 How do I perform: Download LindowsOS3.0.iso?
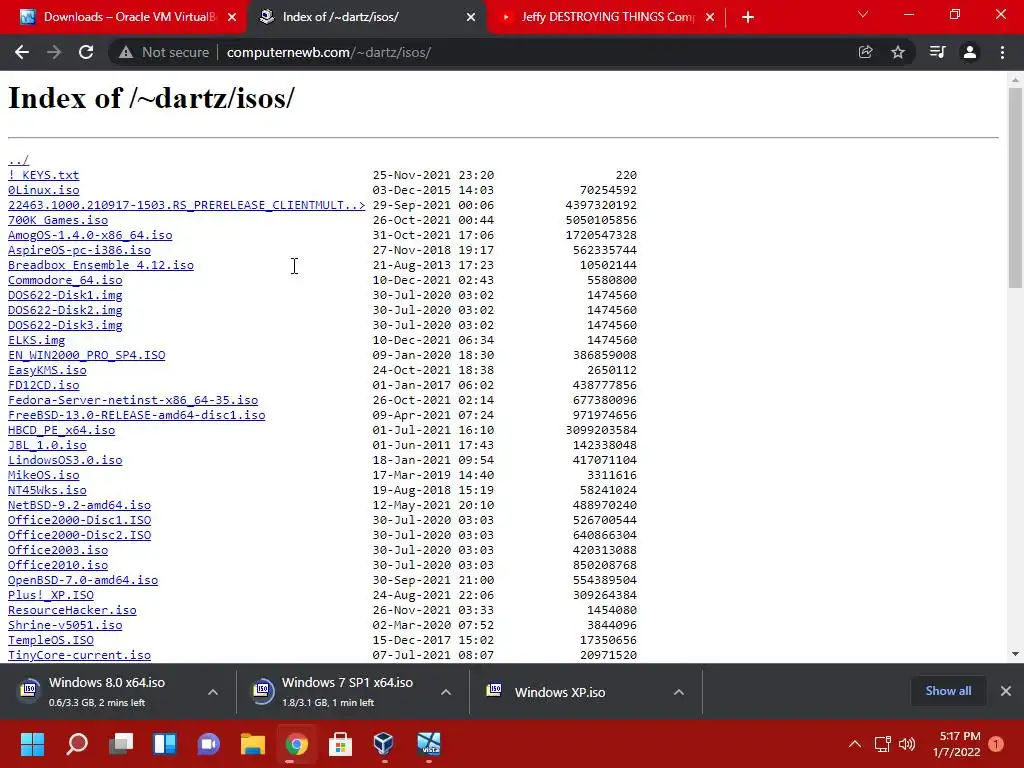65,460
